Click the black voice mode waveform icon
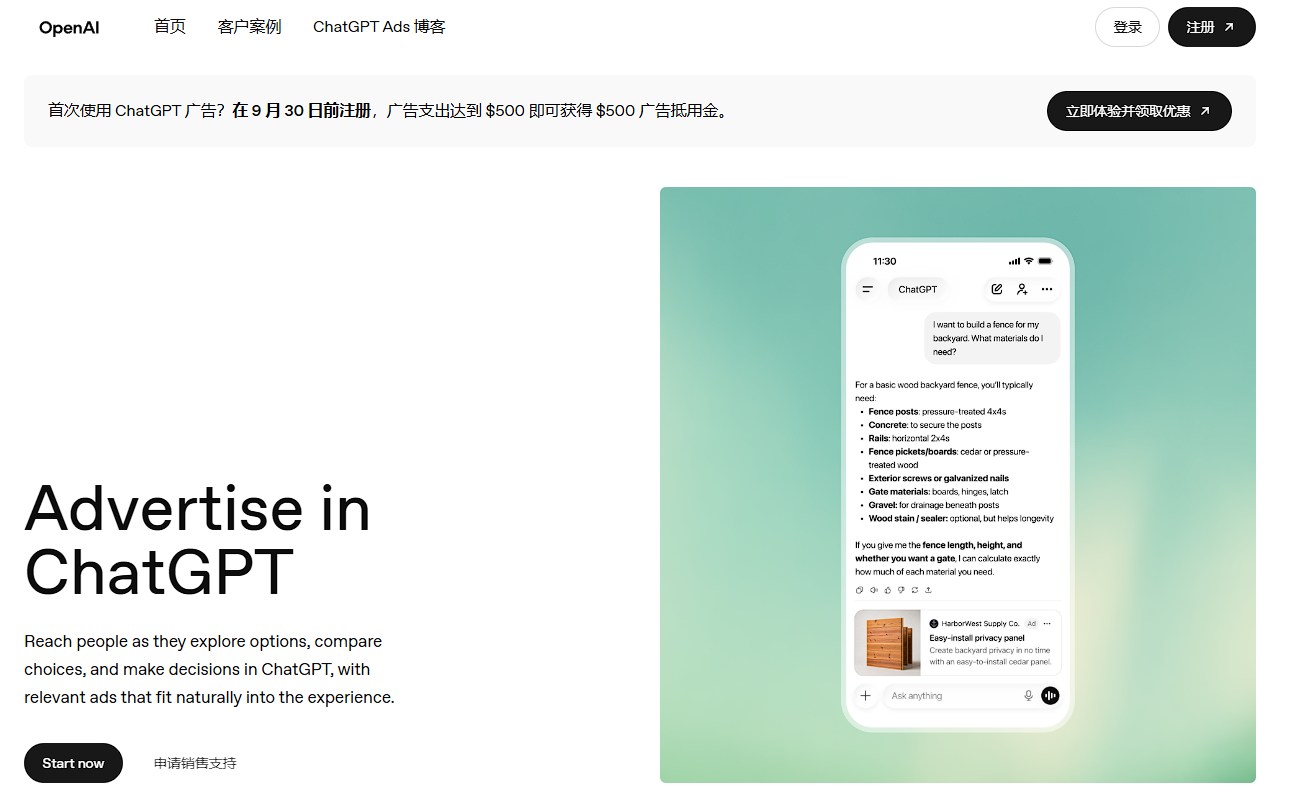The image size is (1289, 806). tap(1050, 696)
